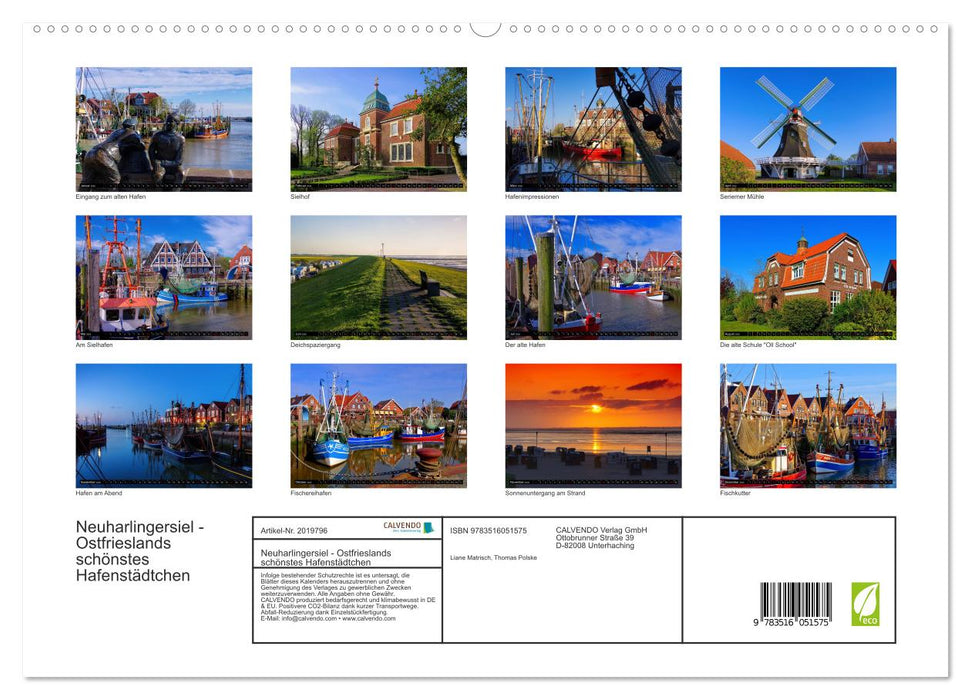Open the "Fischereihafen" photo thumbnail
This screenshot has width=971, height=700.
378,425
